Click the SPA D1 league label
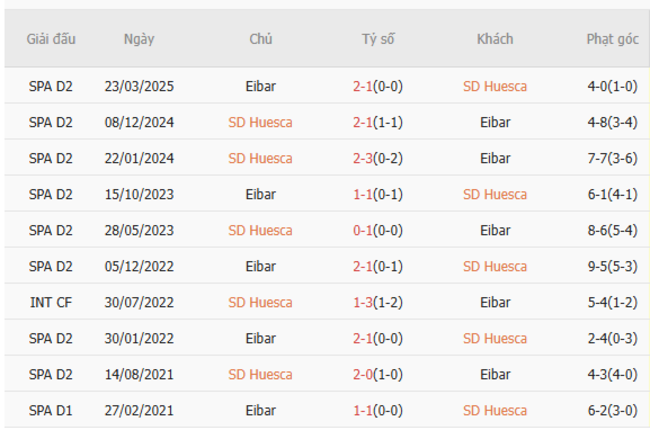This screenshot has height=439, width=650. point(51,410)
